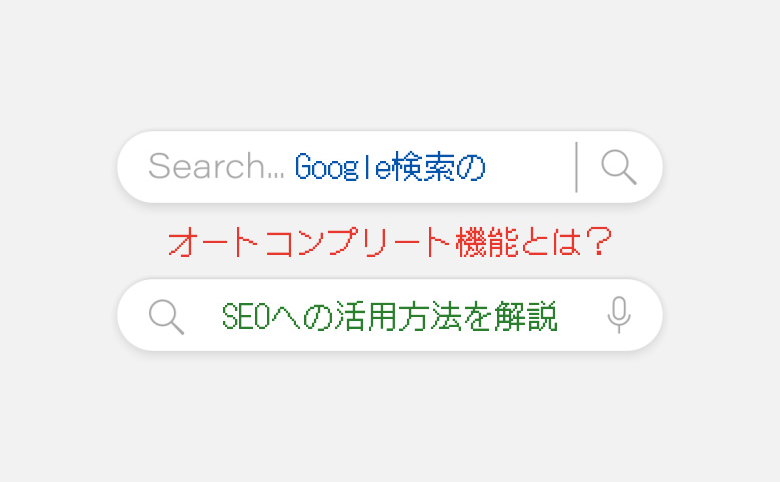Viewport: 780px width, 482px height.
Task: Click the green "を" character before 解説
Action: [478, 317]
